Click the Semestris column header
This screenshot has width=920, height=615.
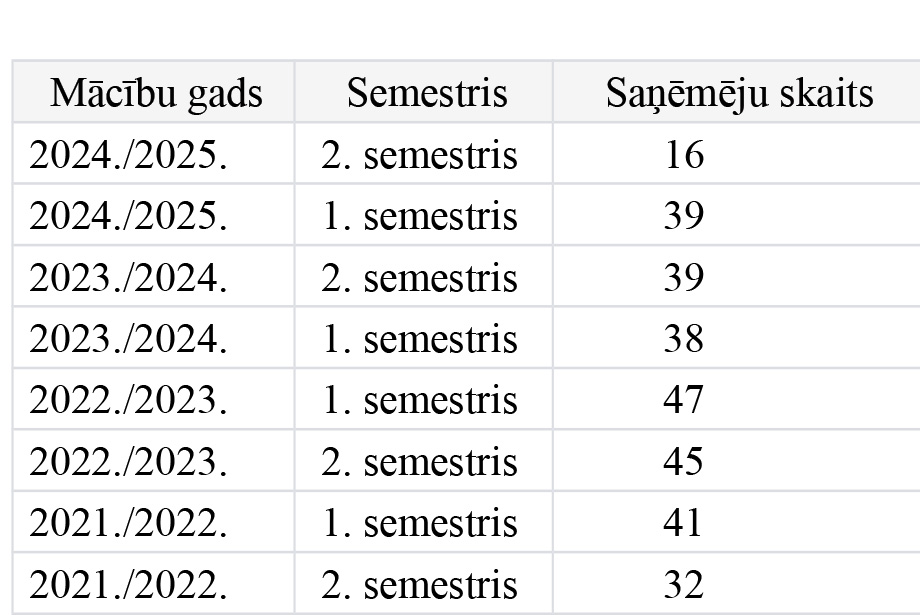pos(427,93)
